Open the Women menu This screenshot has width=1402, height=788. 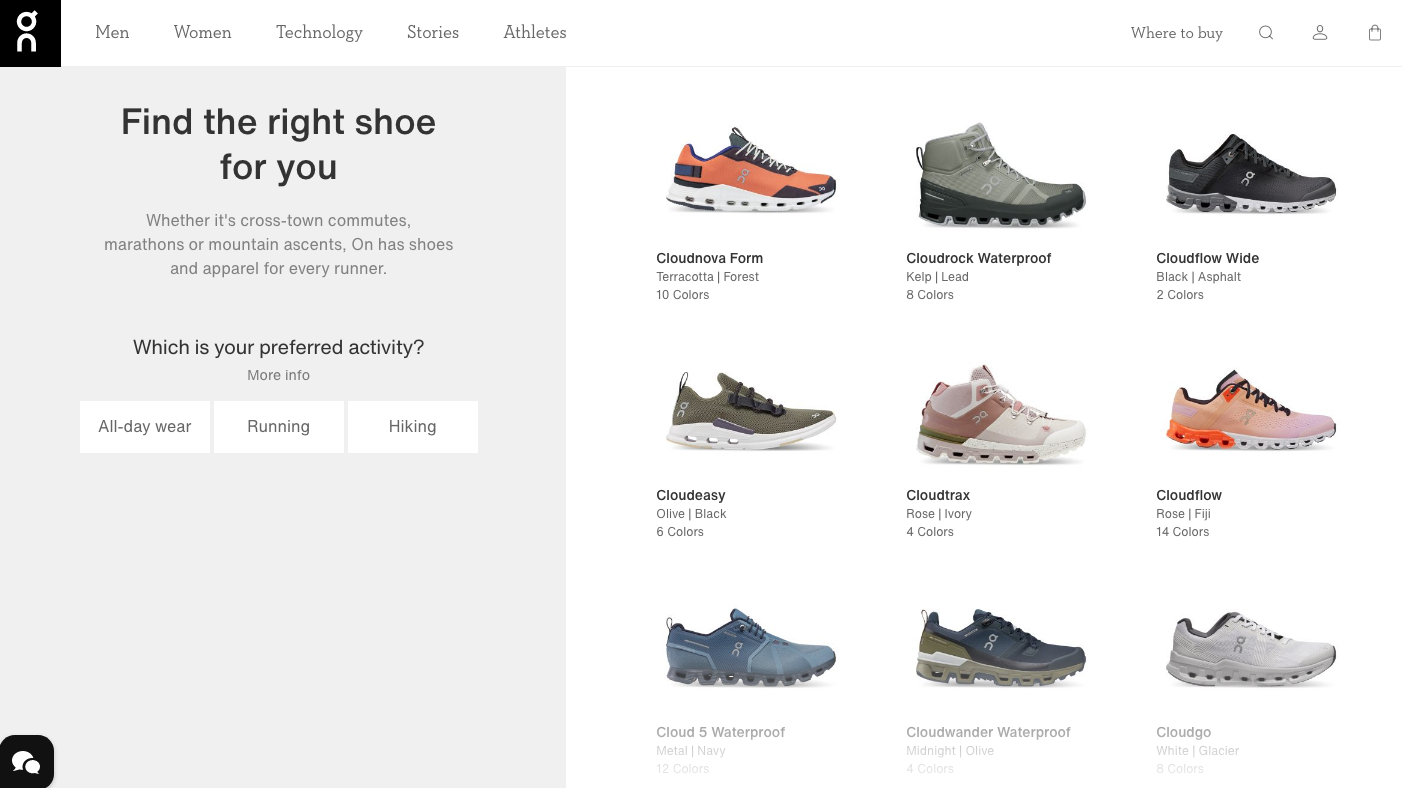[202, 33]
